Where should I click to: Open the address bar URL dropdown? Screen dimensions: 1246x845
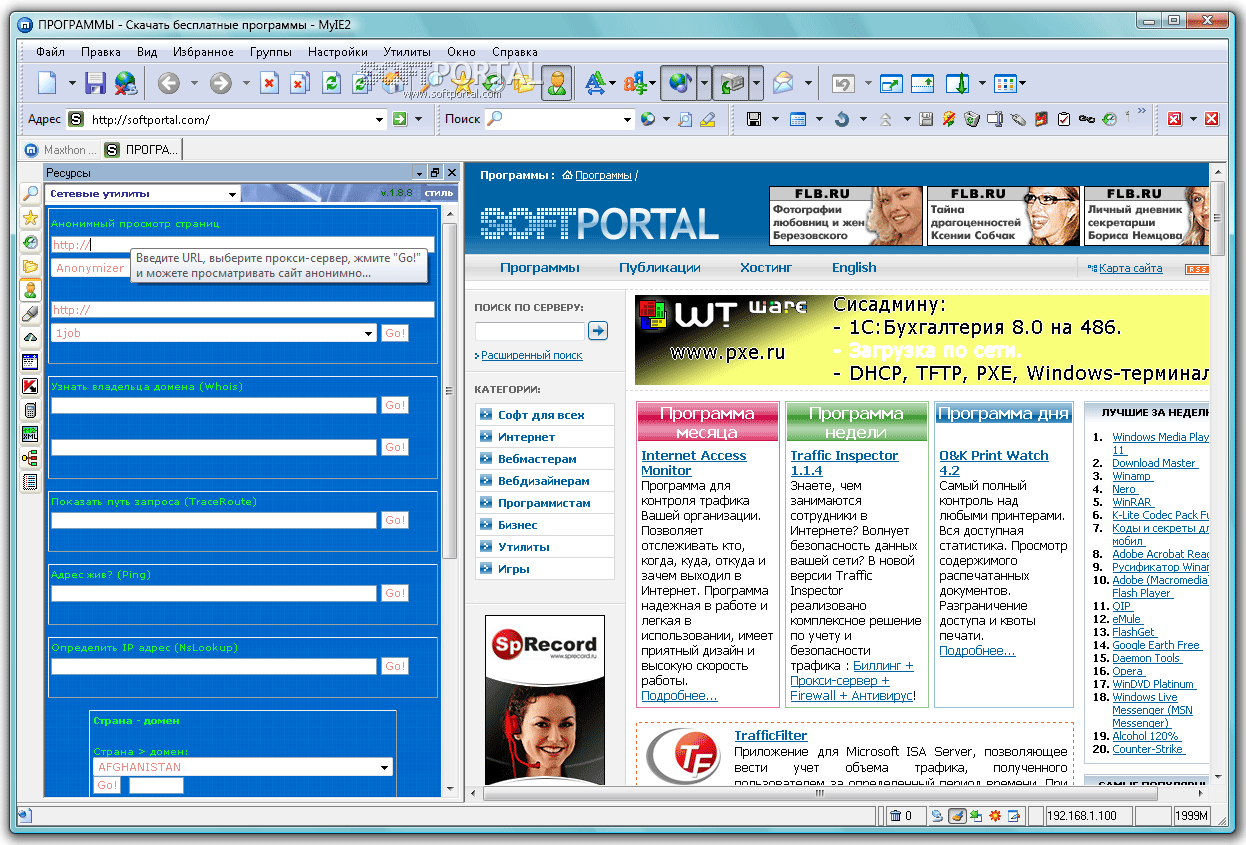coord(380,120)
